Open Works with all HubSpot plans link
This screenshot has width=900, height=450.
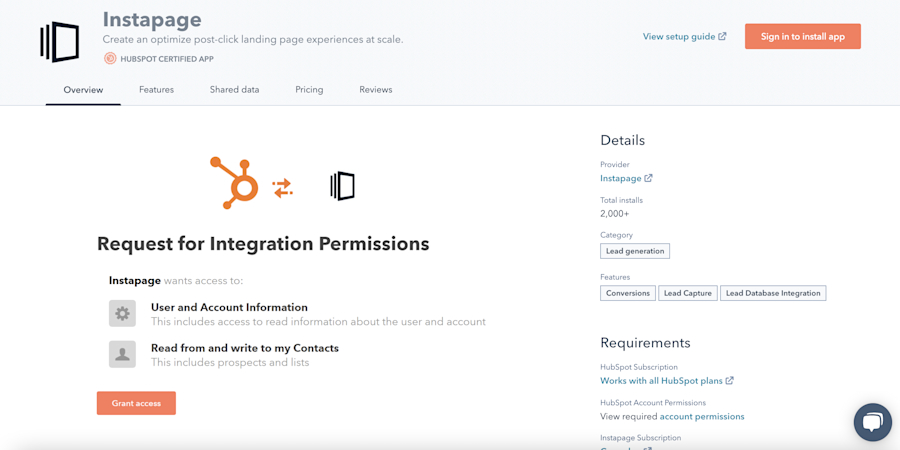point(662,380)
